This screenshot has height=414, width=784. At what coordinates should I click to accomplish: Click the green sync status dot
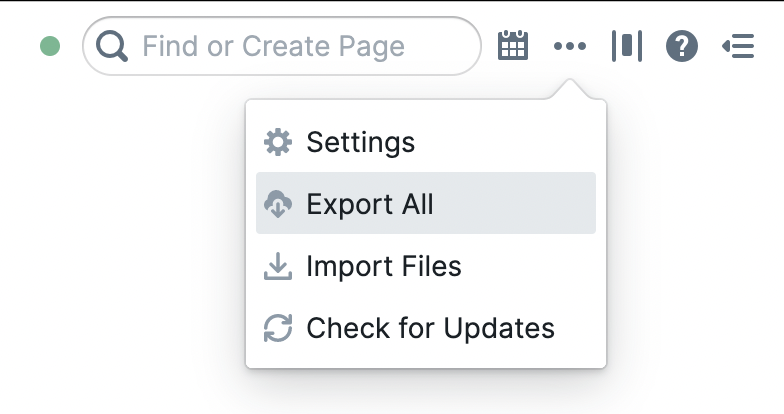click(50, 46)
